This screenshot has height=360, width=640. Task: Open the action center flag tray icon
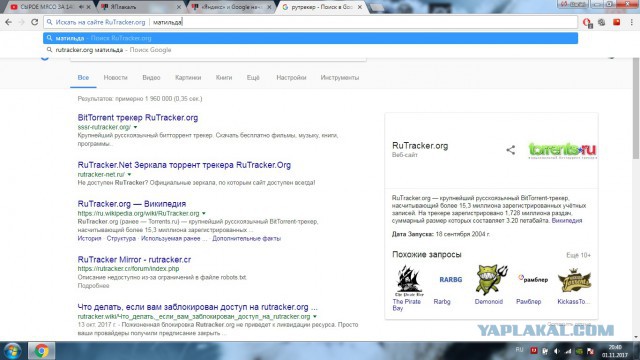coord(590,351)
